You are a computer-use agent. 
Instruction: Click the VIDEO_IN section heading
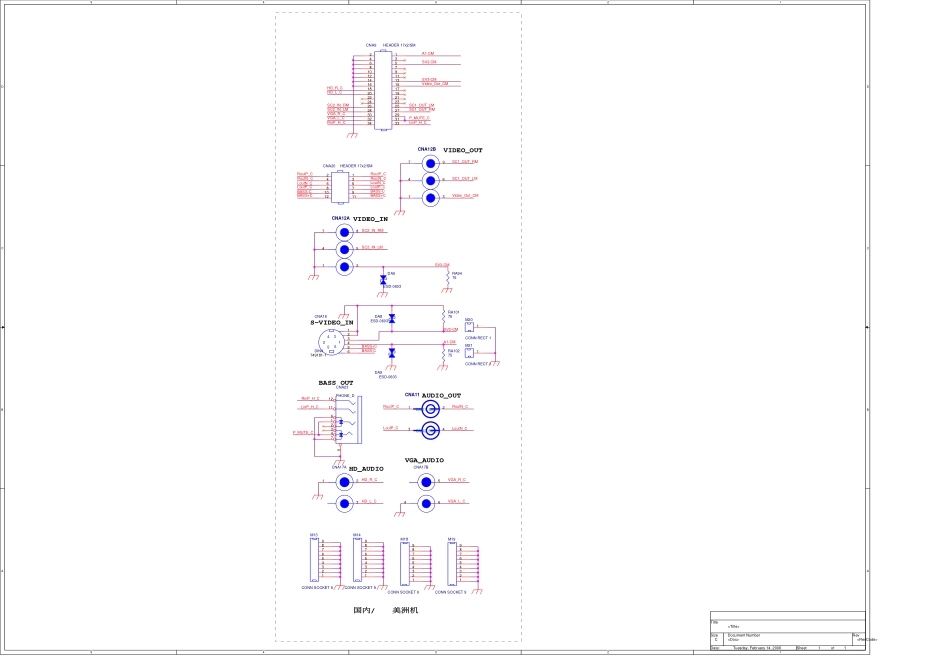[x=370, y=219]
